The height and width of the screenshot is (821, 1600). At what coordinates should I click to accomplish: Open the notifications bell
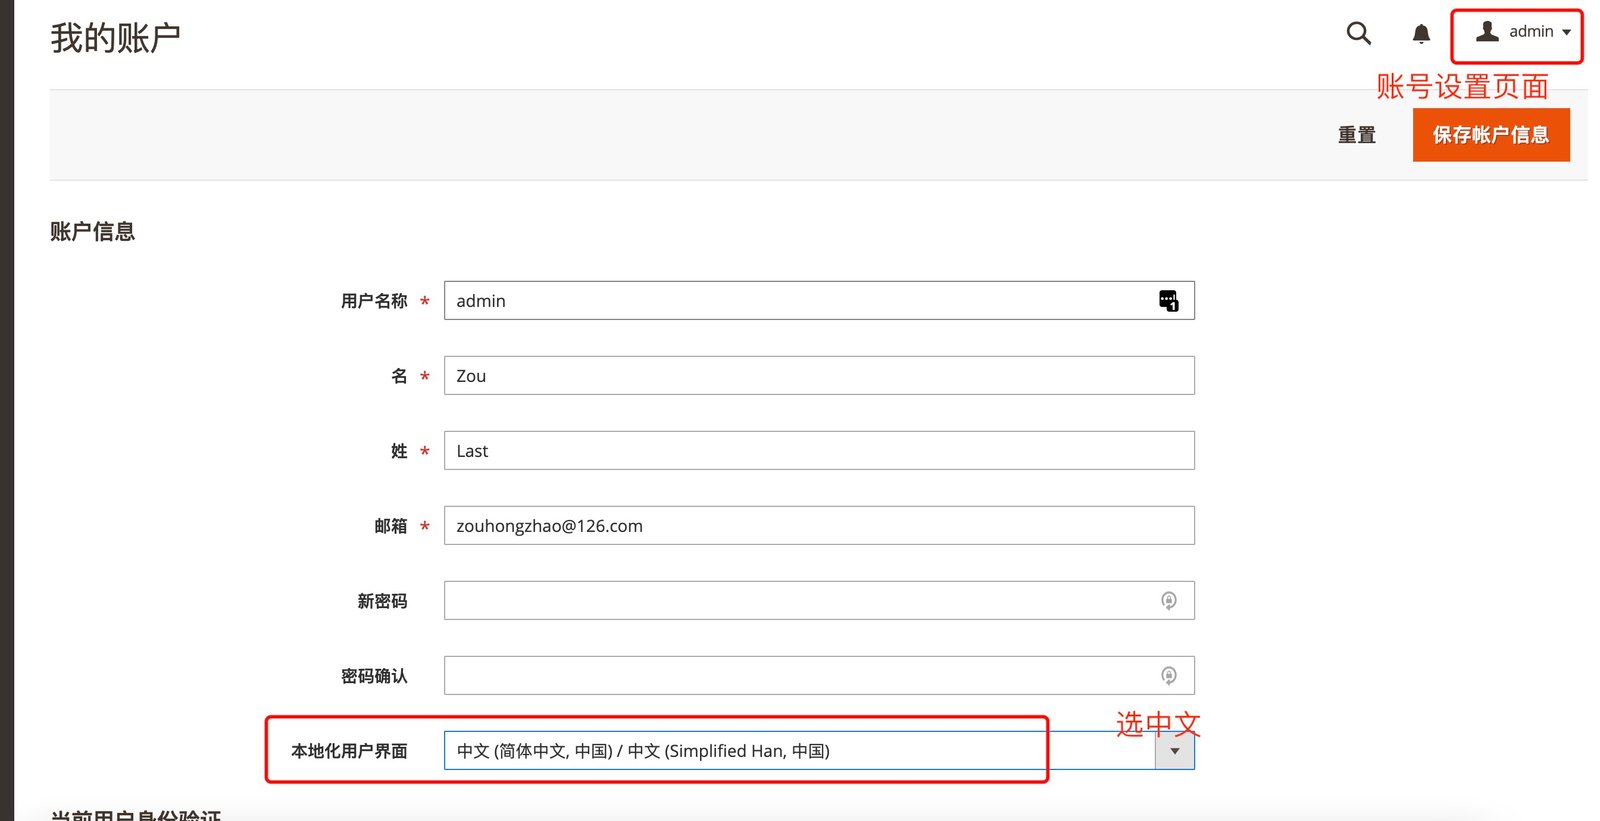(1421, 35)
